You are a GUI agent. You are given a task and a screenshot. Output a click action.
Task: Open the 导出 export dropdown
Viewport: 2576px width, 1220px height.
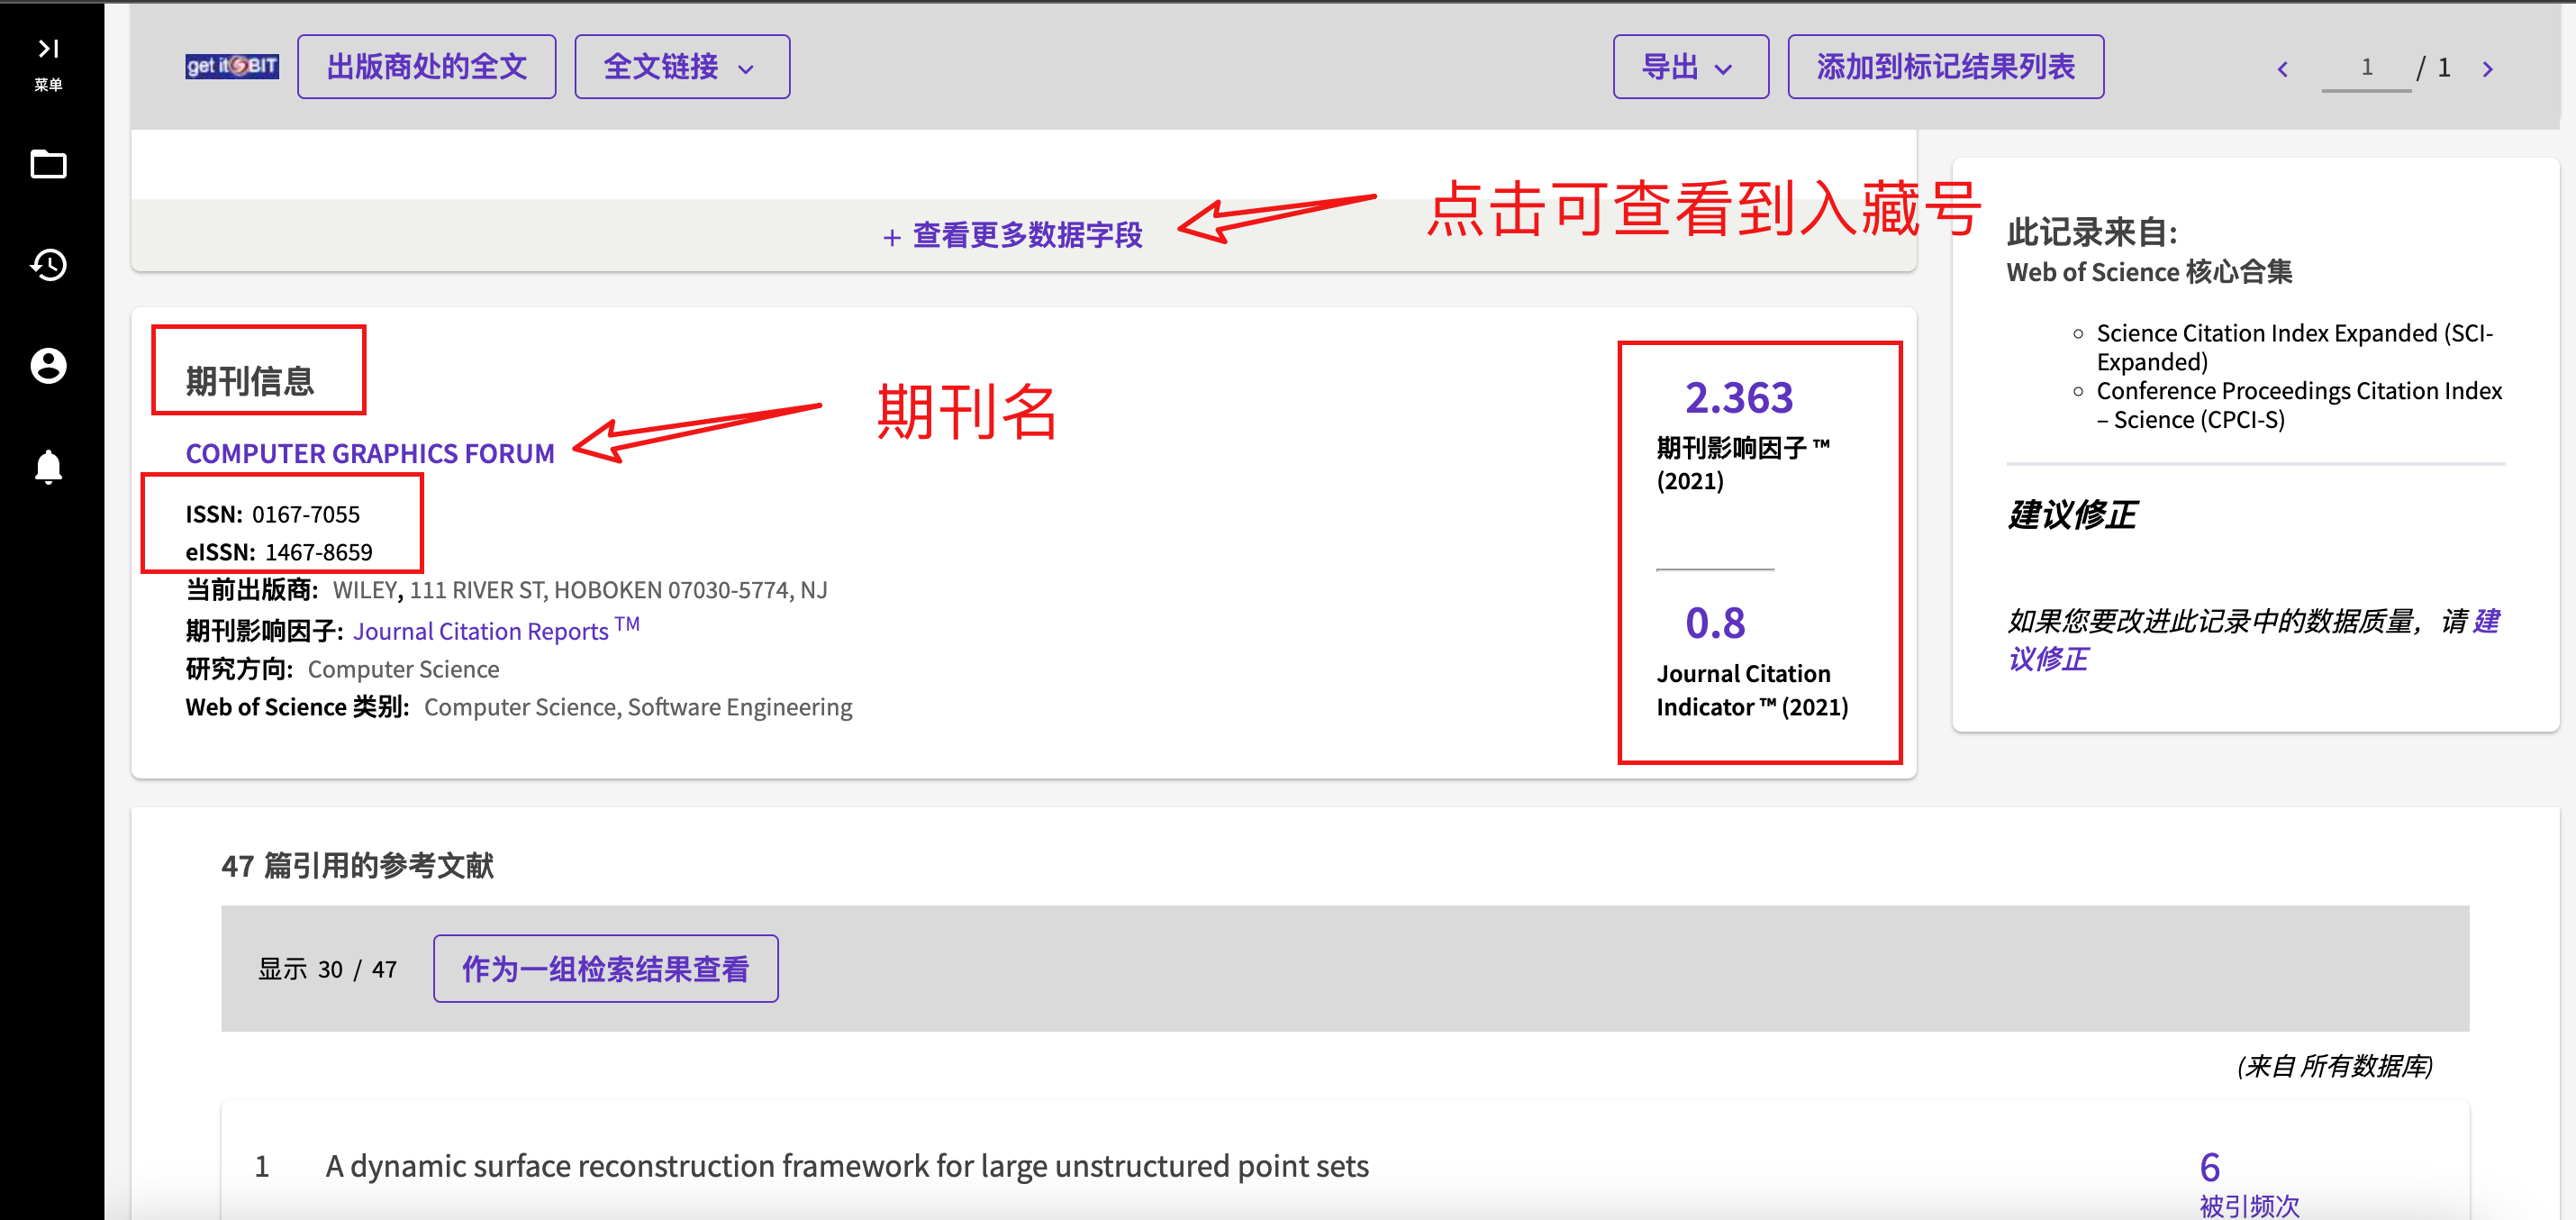click(x=1690, y=67)
